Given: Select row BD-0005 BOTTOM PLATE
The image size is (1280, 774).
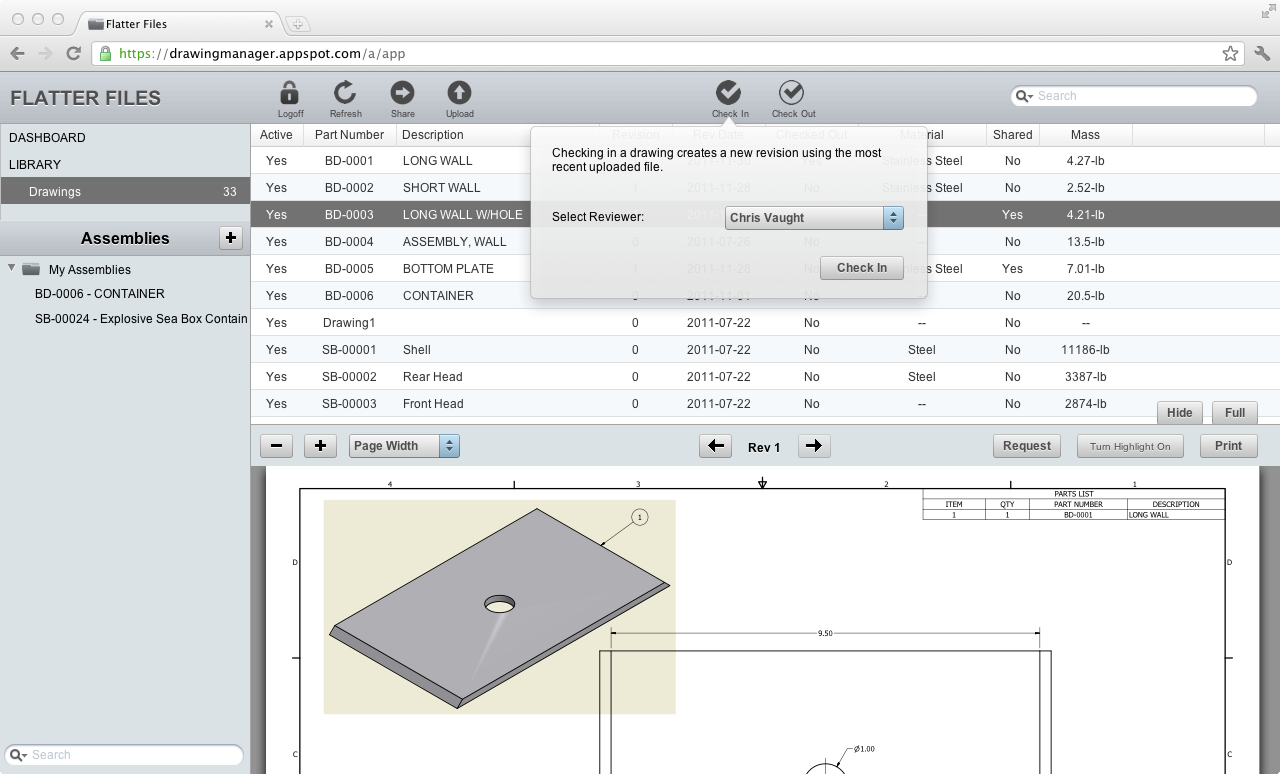Looking at the screenshot, I should pos(765,268).
